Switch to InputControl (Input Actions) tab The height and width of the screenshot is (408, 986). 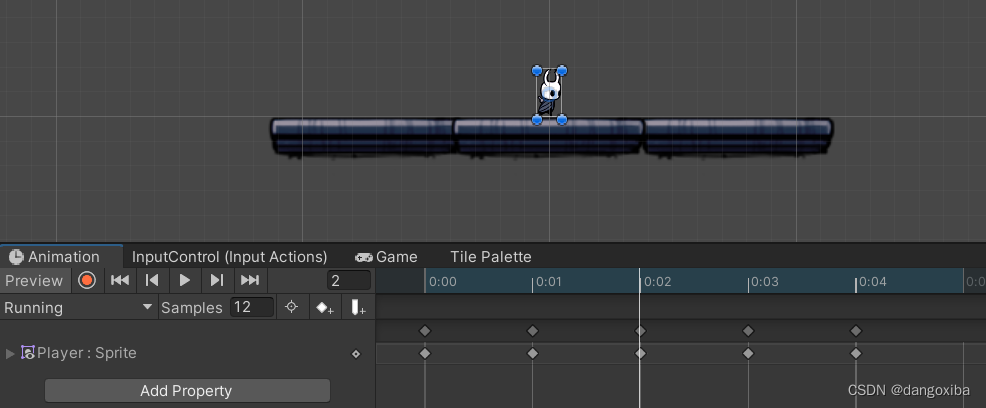[x=230, y=256]
